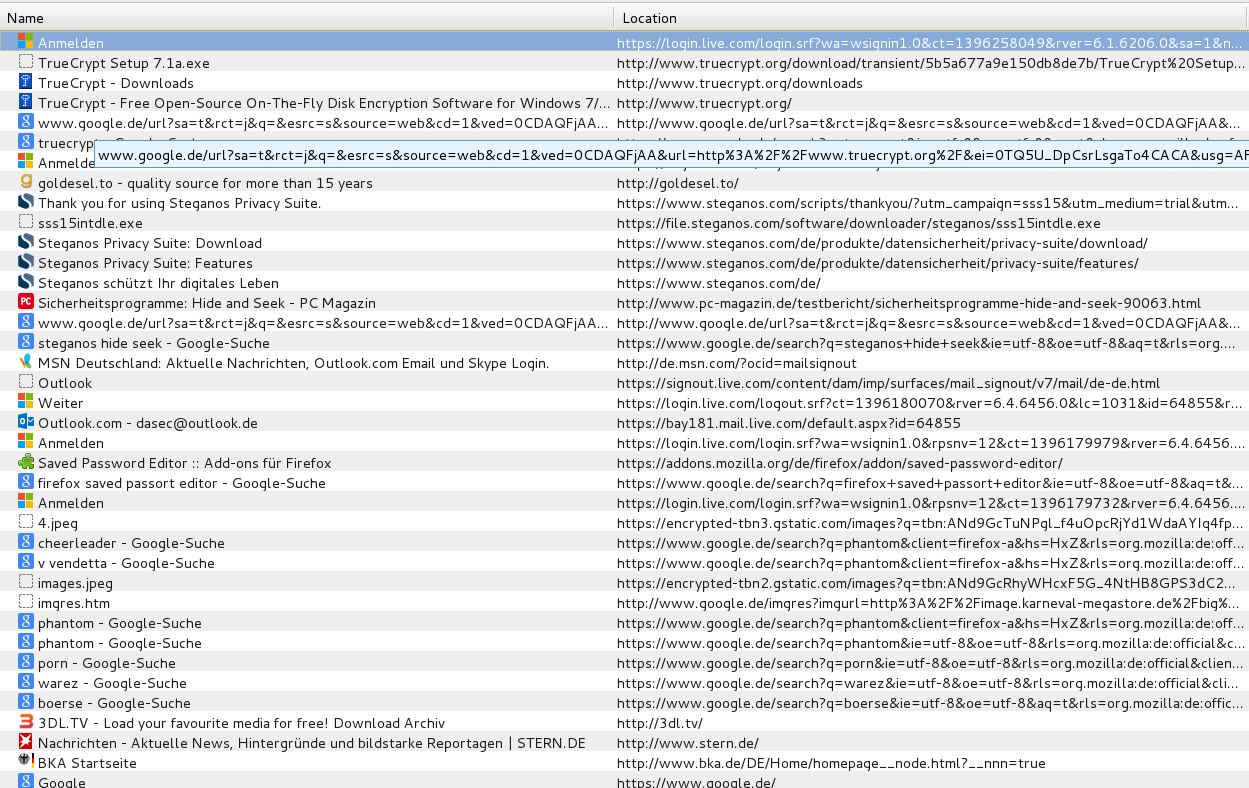This screenshot has height=788, width=1249.
Task: Select the 'warez - Google-Suche' entry
Action: tap(624, 683)
